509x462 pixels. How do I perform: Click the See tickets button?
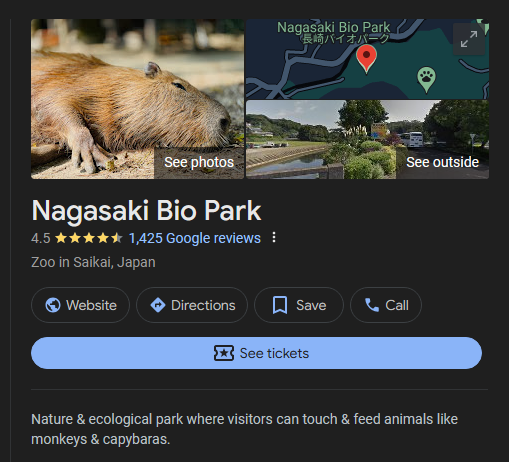point(256,353)
